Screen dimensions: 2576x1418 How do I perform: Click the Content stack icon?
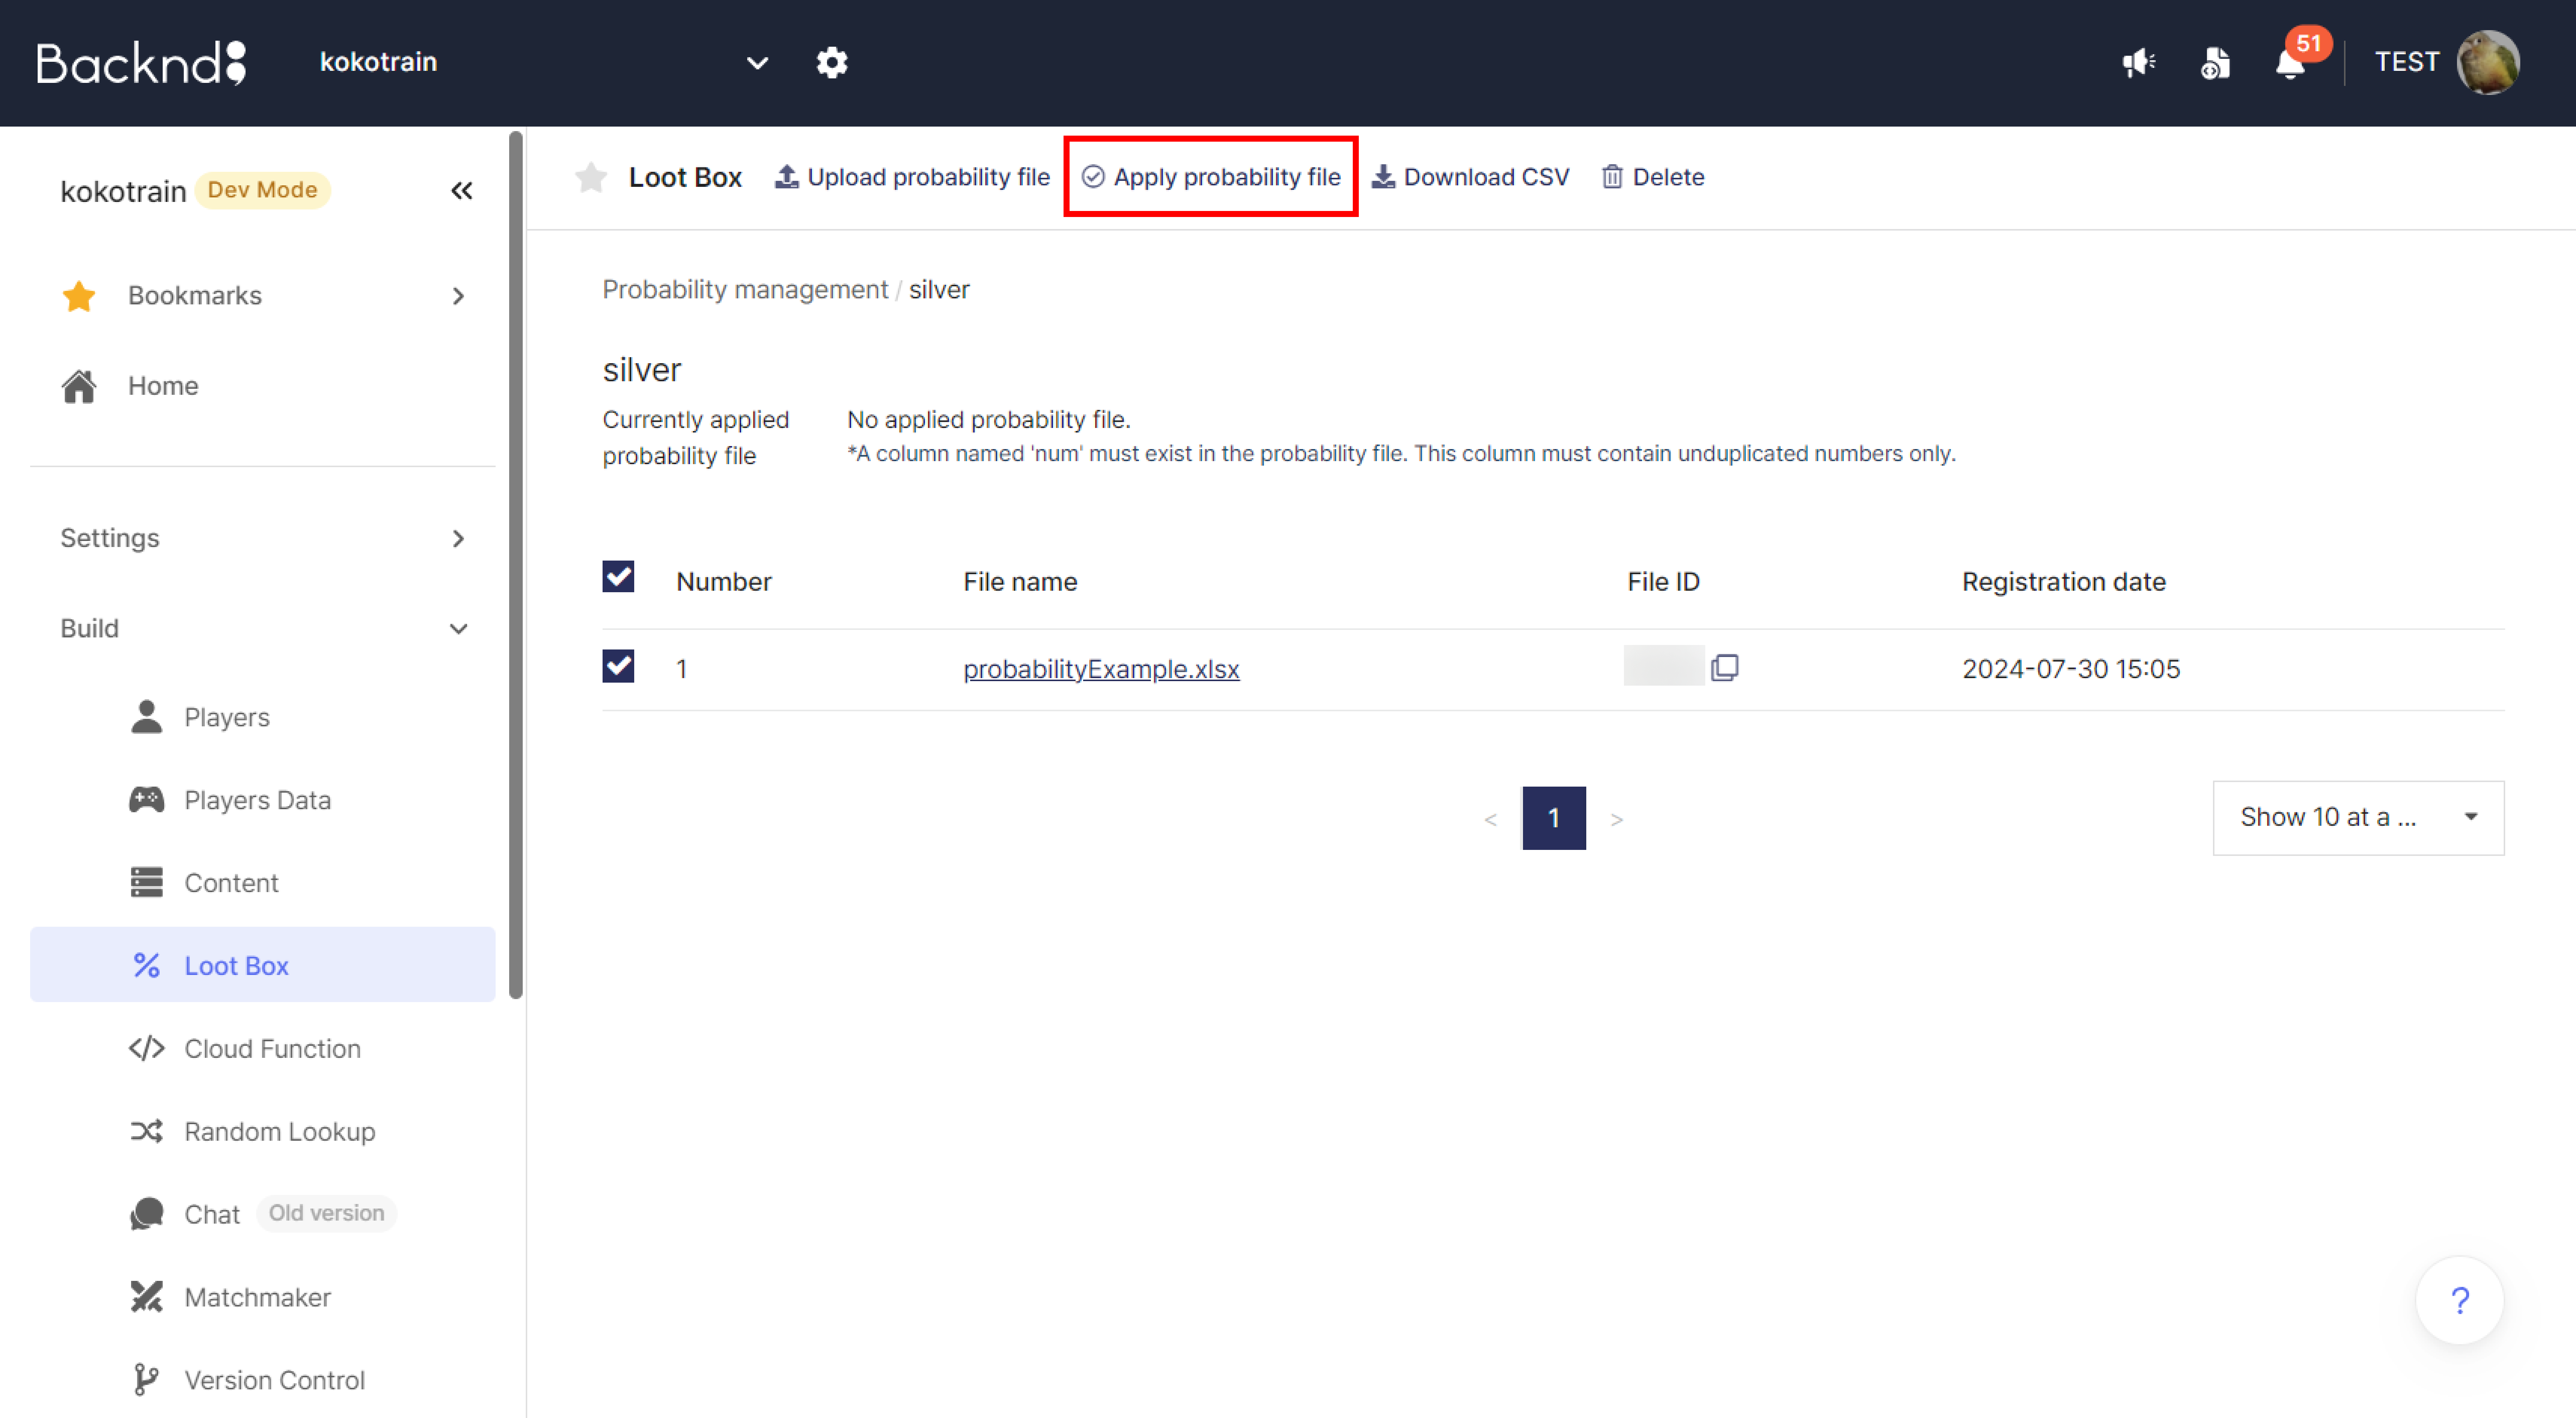147,882
